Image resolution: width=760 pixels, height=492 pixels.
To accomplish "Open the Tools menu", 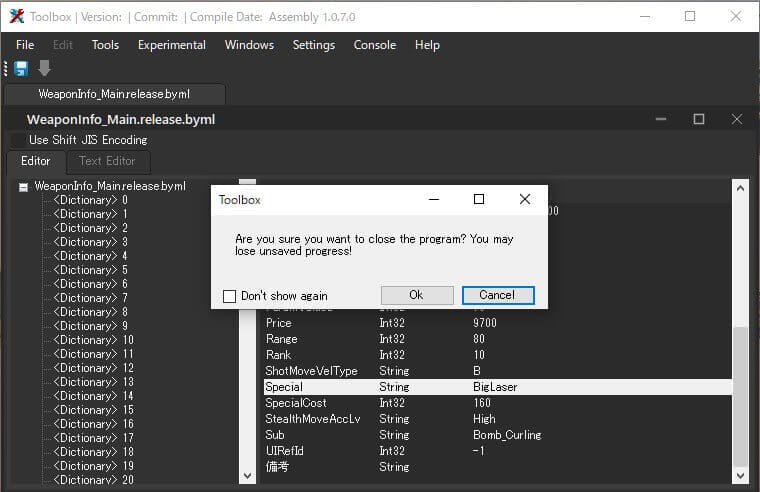I will coord(105,45).
